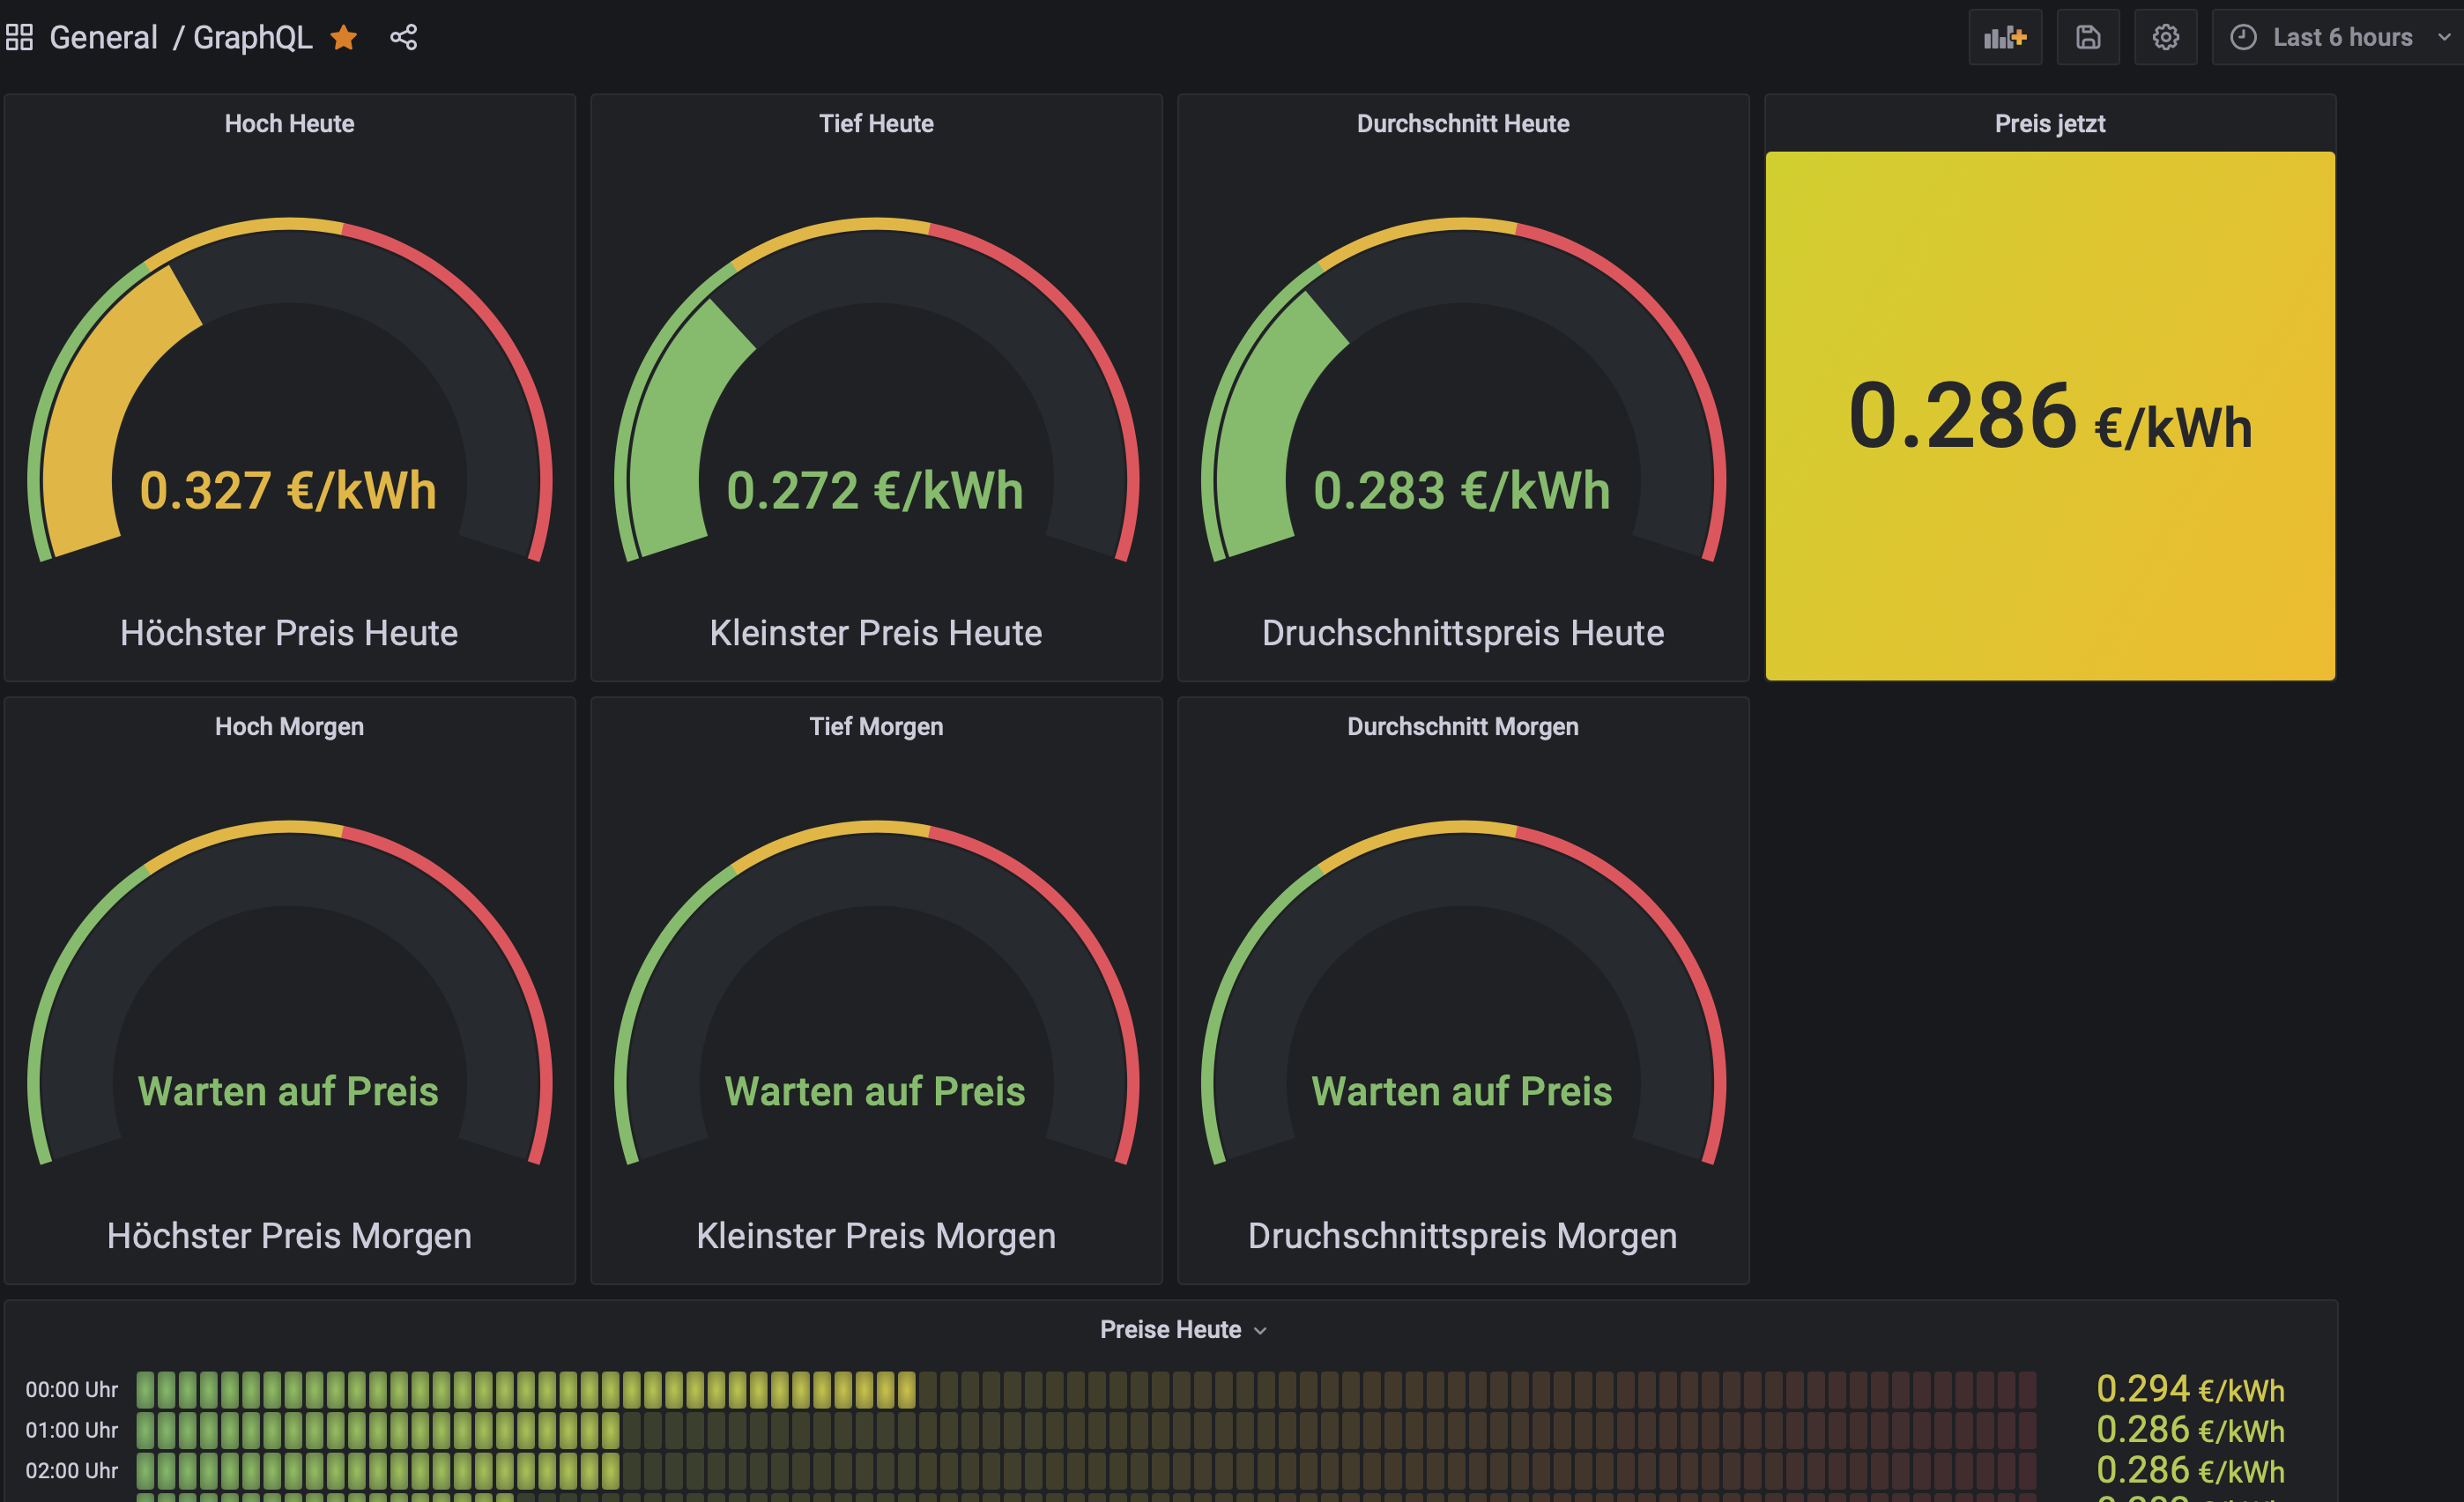Click the Preis jetzt panel title
2464x1502 pixels.
[x=2049, y=124]
